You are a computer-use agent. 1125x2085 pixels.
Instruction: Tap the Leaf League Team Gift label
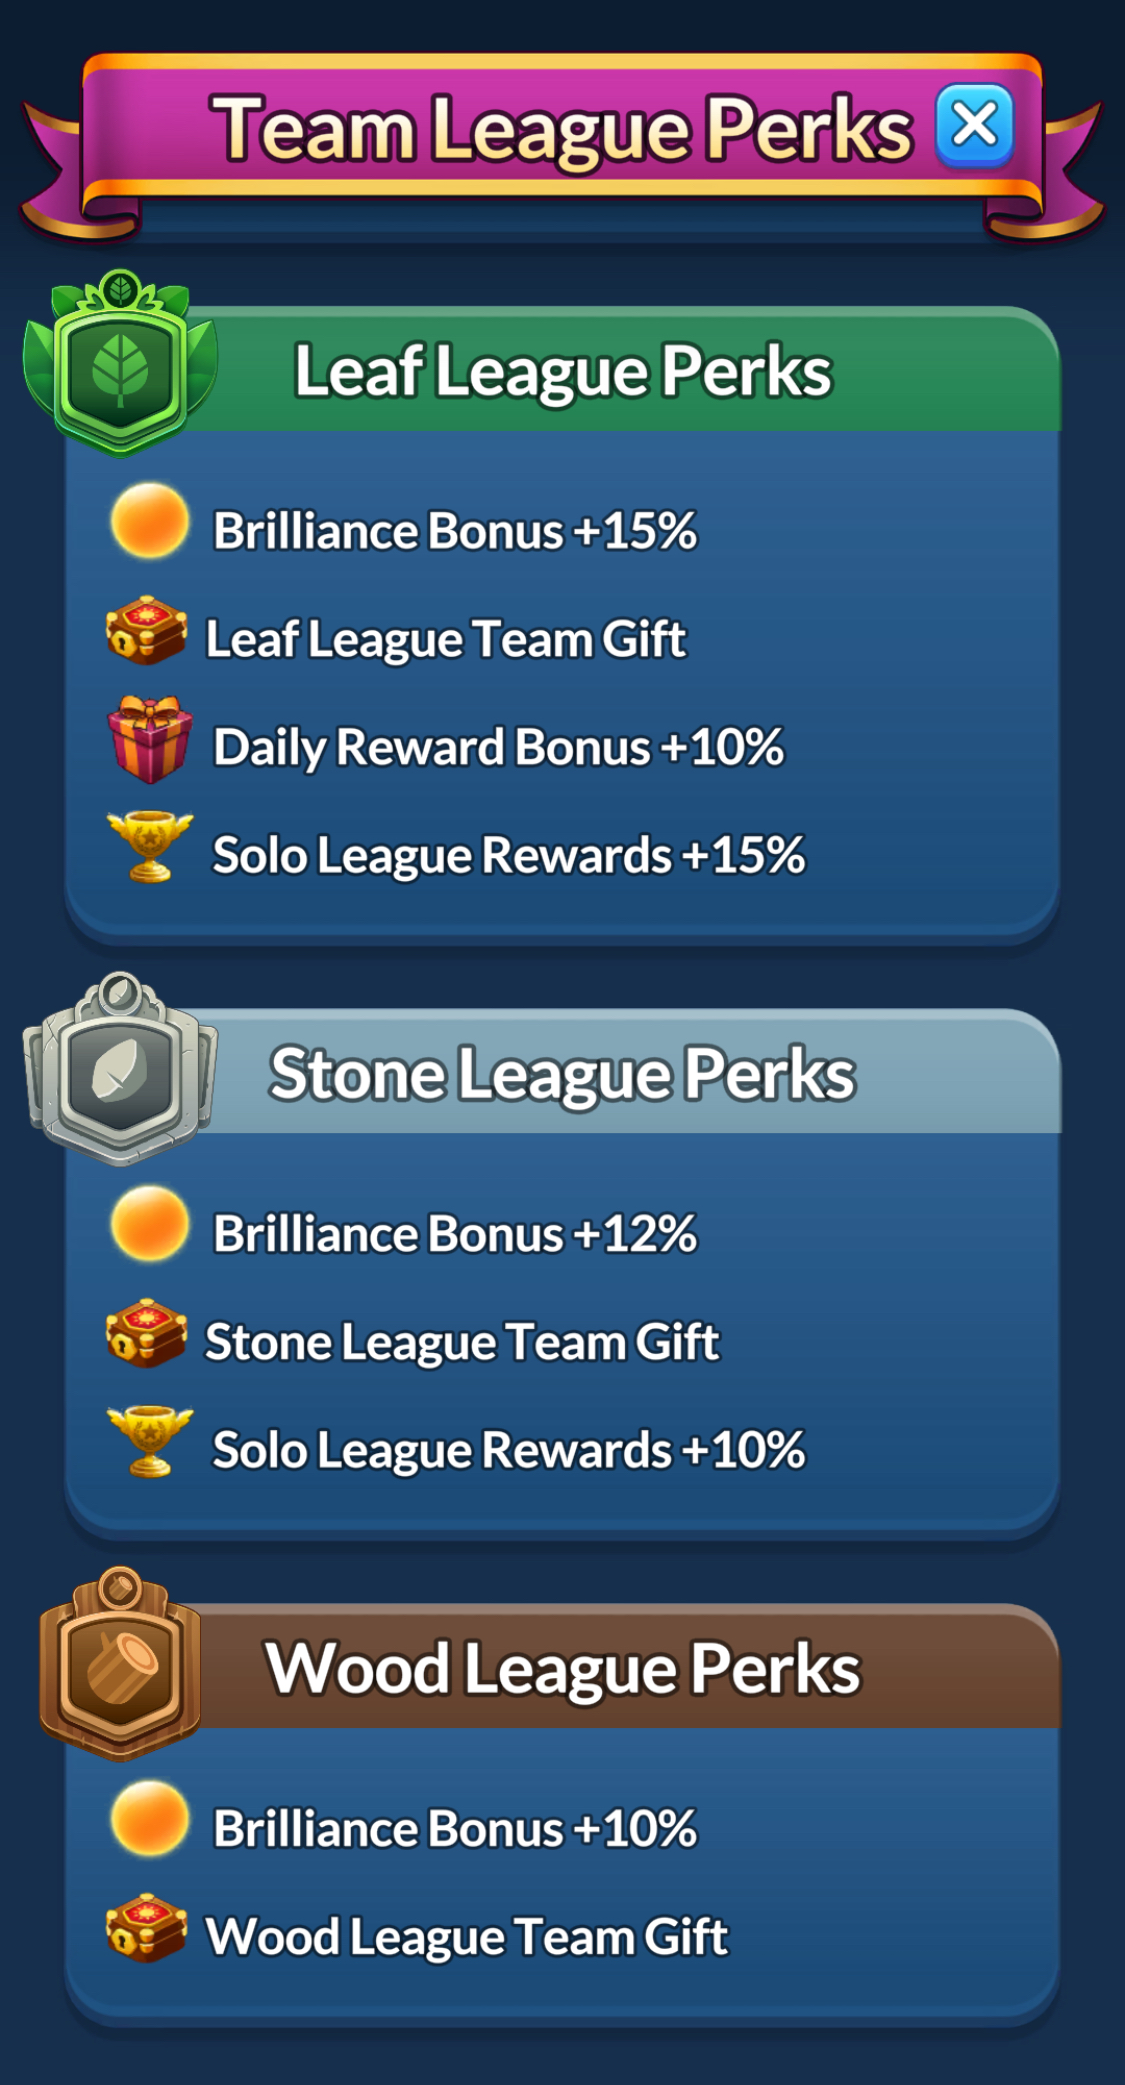[x=445, y=639]
